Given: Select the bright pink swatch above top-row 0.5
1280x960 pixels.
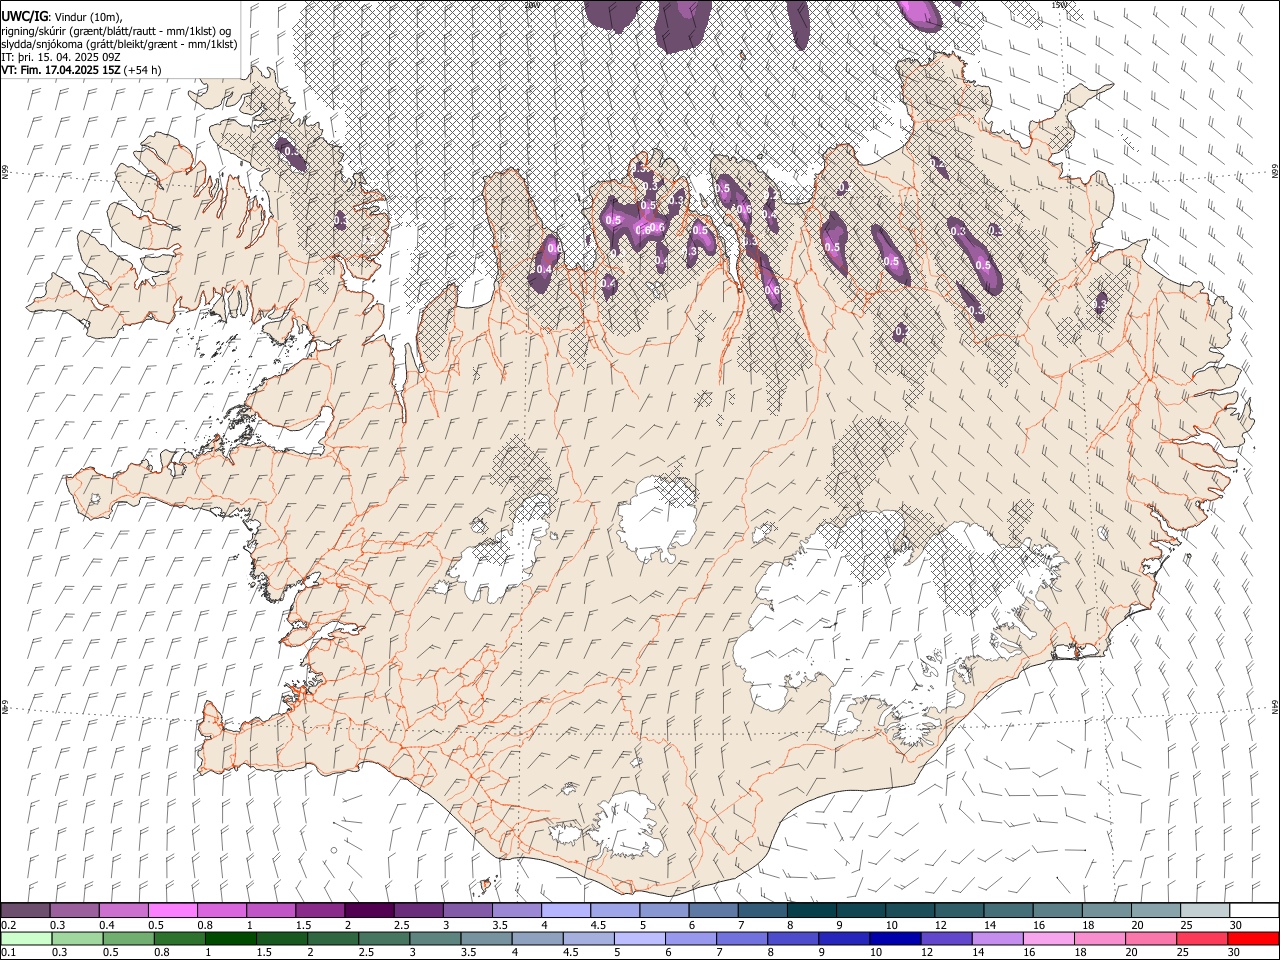Looking at the screenshot, I should click(x=172, y=911).
